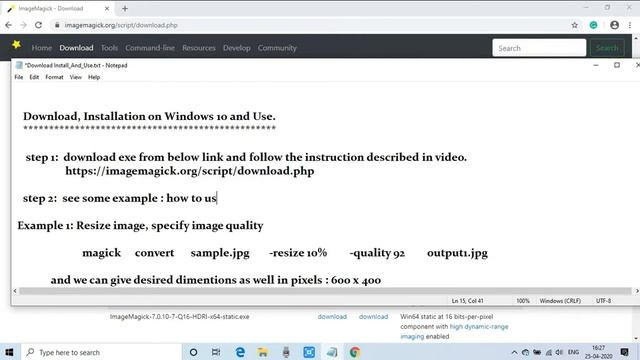The width and height of the screenshot is (640, 360).
Task: Launch Microsoft Edge from taskbar
Action: (x=240, y=352)
